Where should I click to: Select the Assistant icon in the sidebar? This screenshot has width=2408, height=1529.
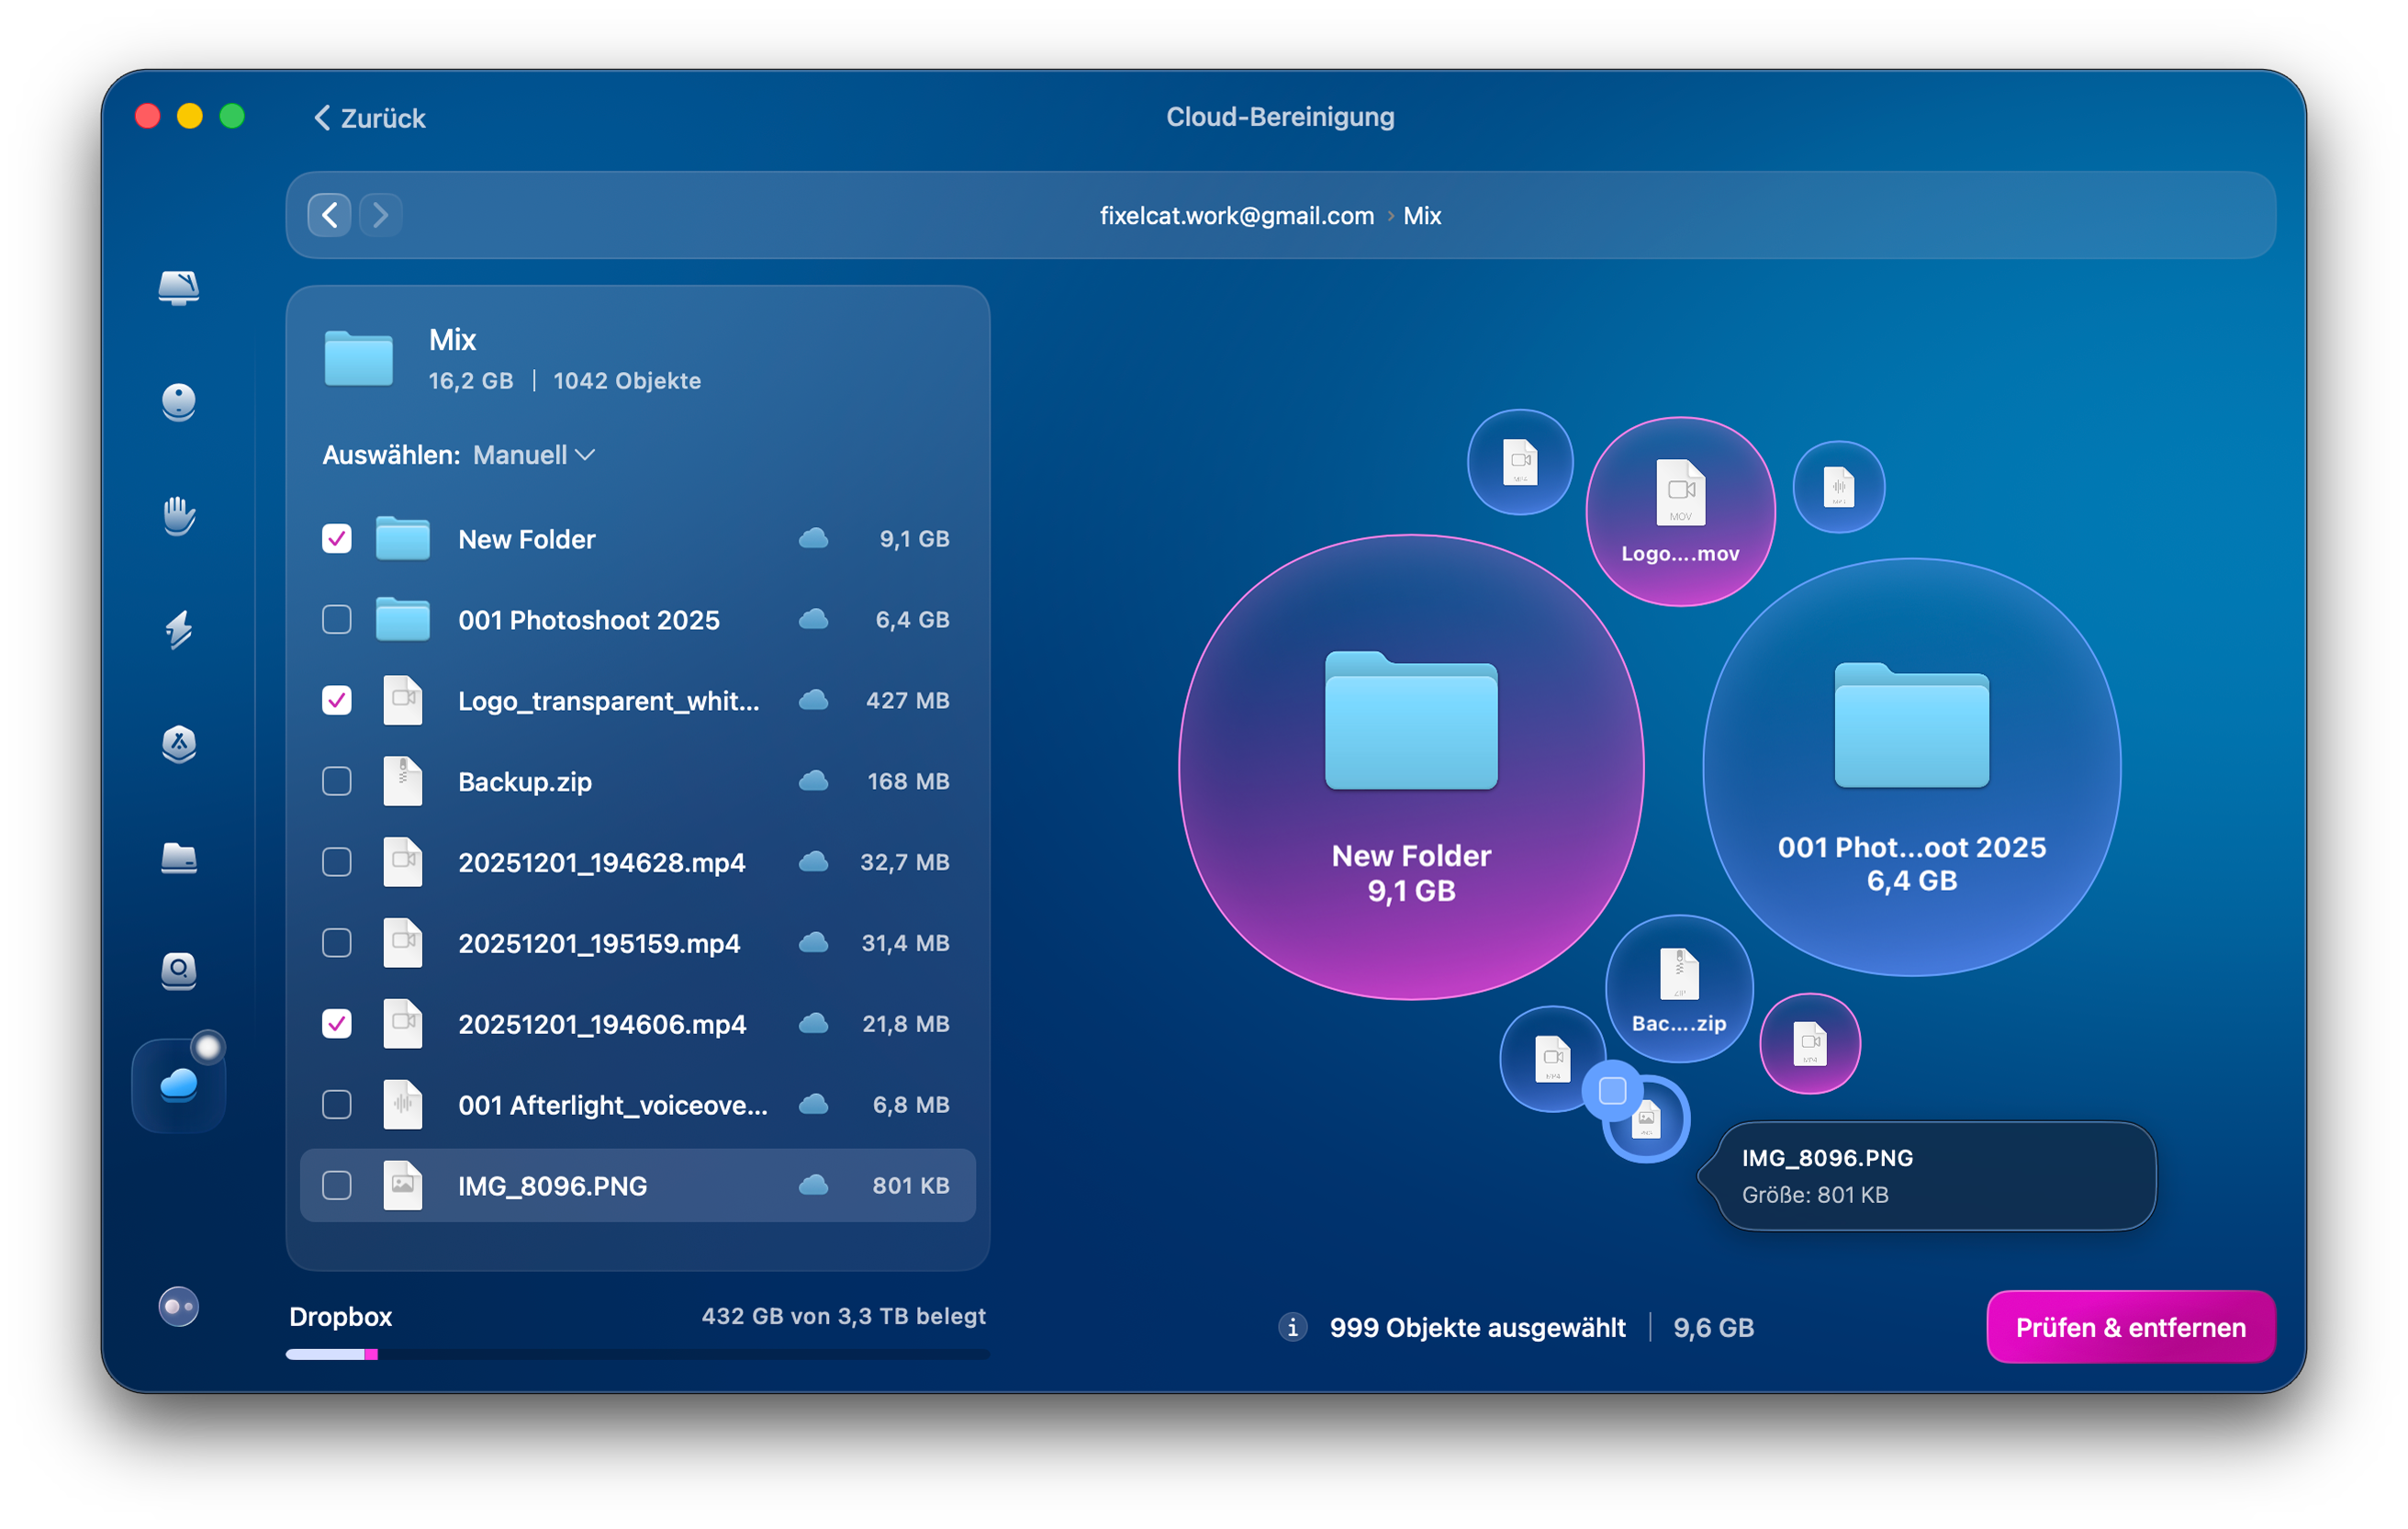click(178, 402)
